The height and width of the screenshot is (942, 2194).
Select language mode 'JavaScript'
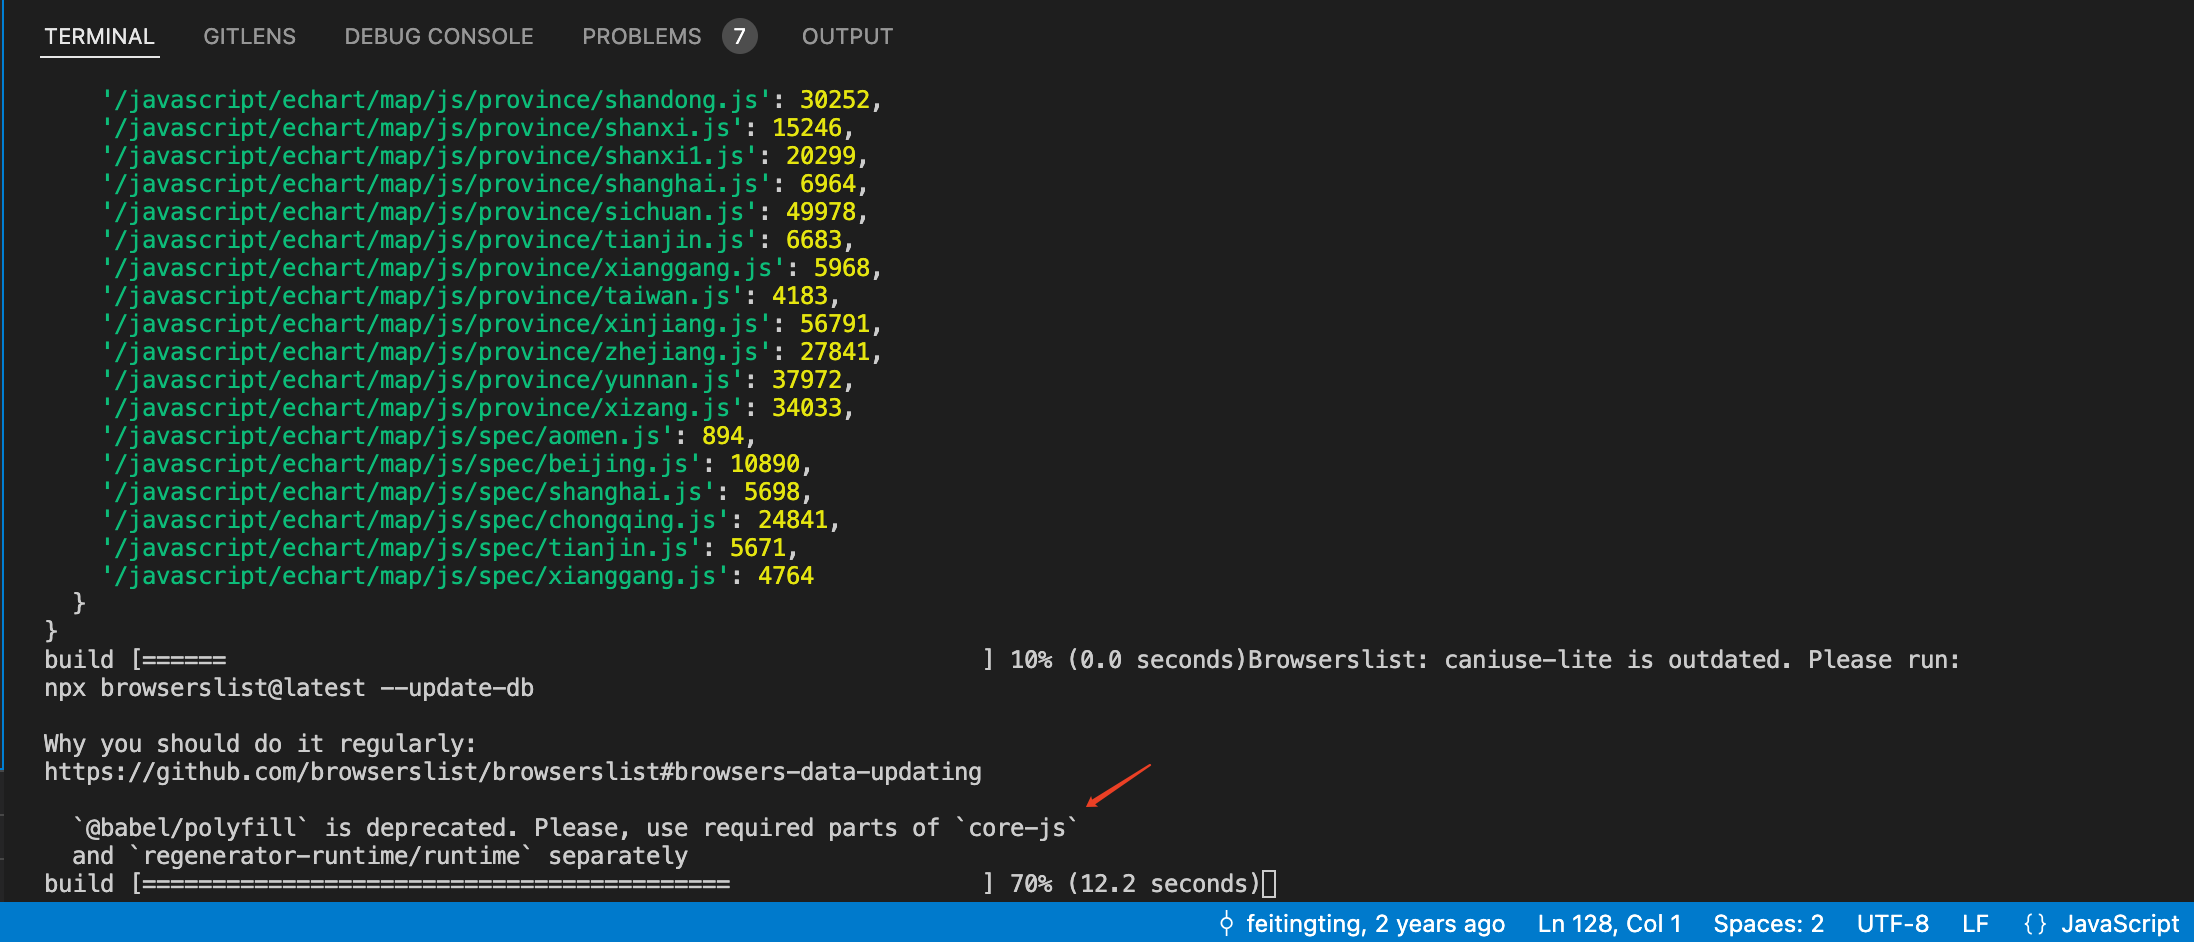pyautogui.click(x=2120, y=923)
